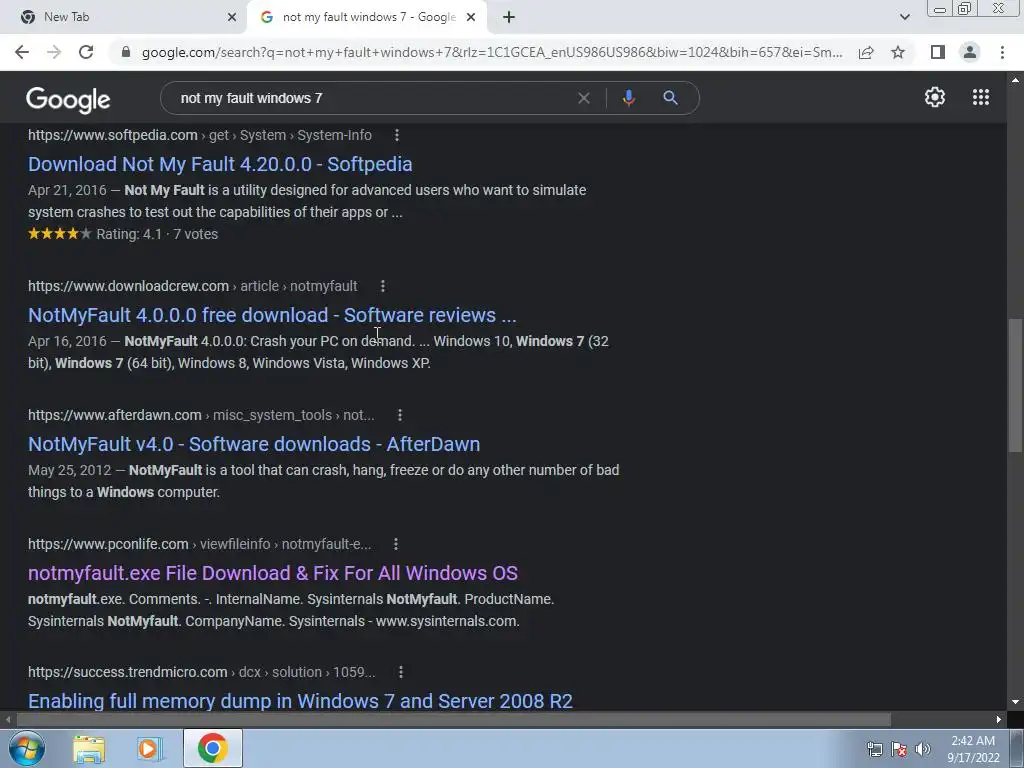Select the not my fault windows 7 tab
This screenshot has width=1024, height=768.
(367, 17)
